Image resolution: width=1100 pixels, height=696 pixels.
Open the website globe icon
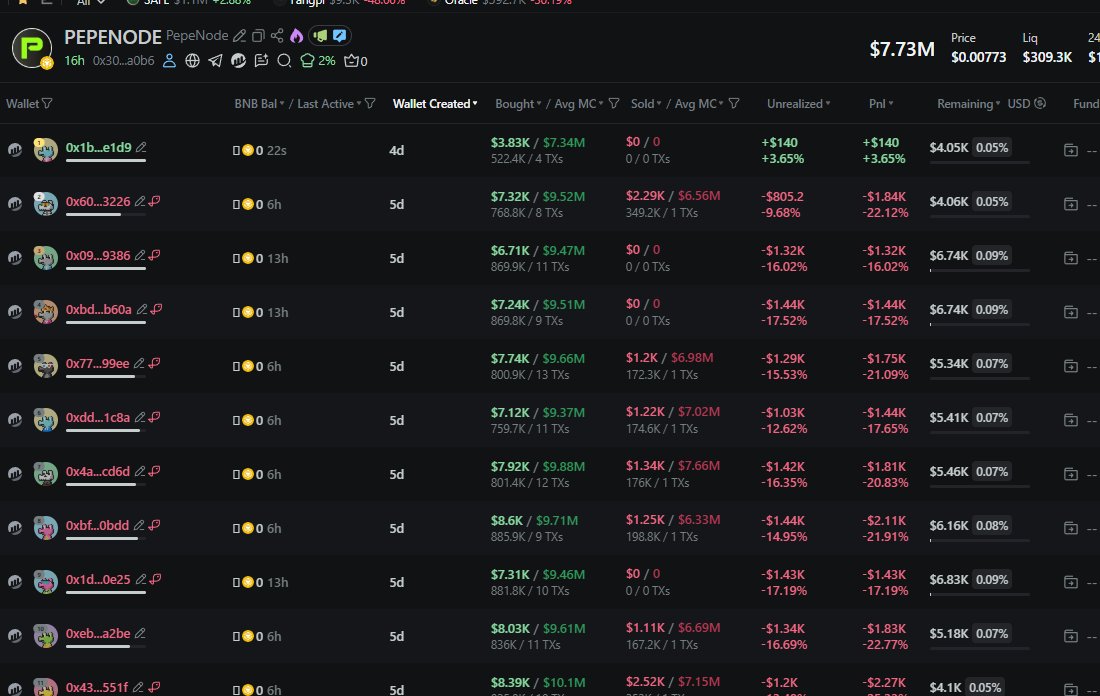(192, 61)
